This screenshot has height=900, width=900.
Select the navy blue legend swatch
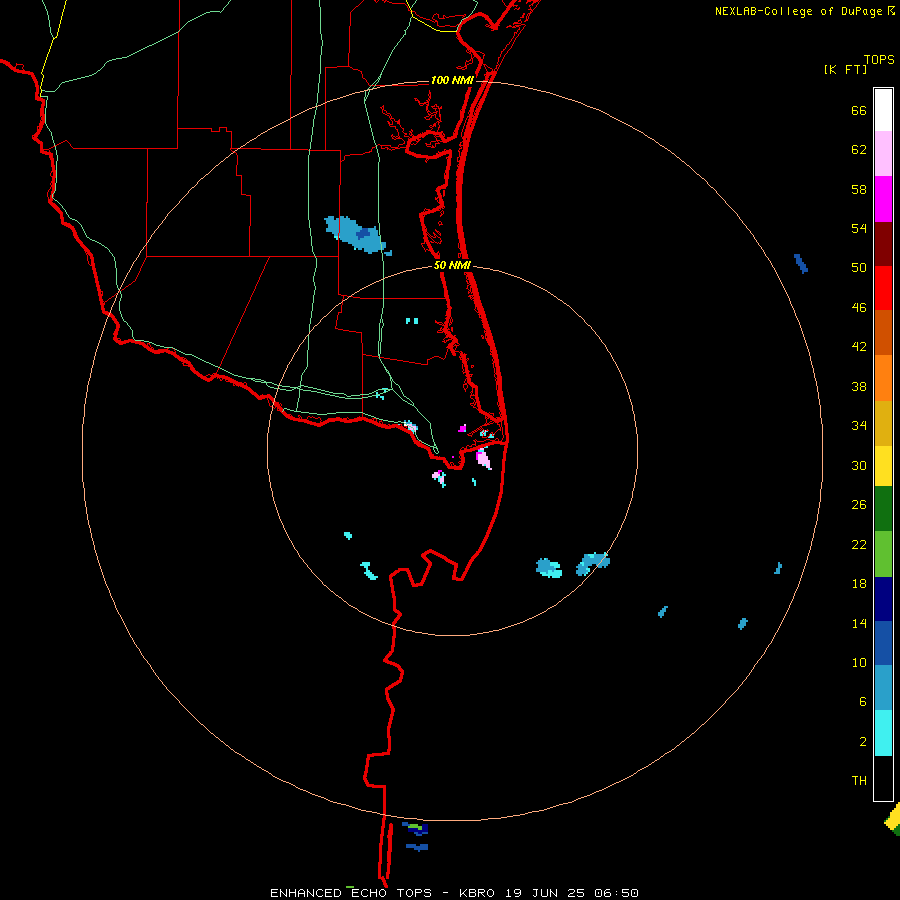(883, 599)
